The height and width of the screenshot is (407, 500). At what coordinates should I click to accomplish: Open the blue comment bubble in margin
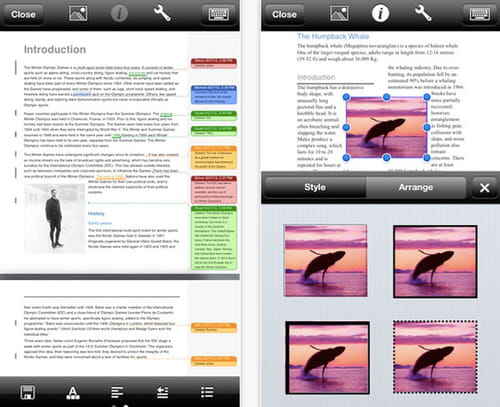click(214, 95)
